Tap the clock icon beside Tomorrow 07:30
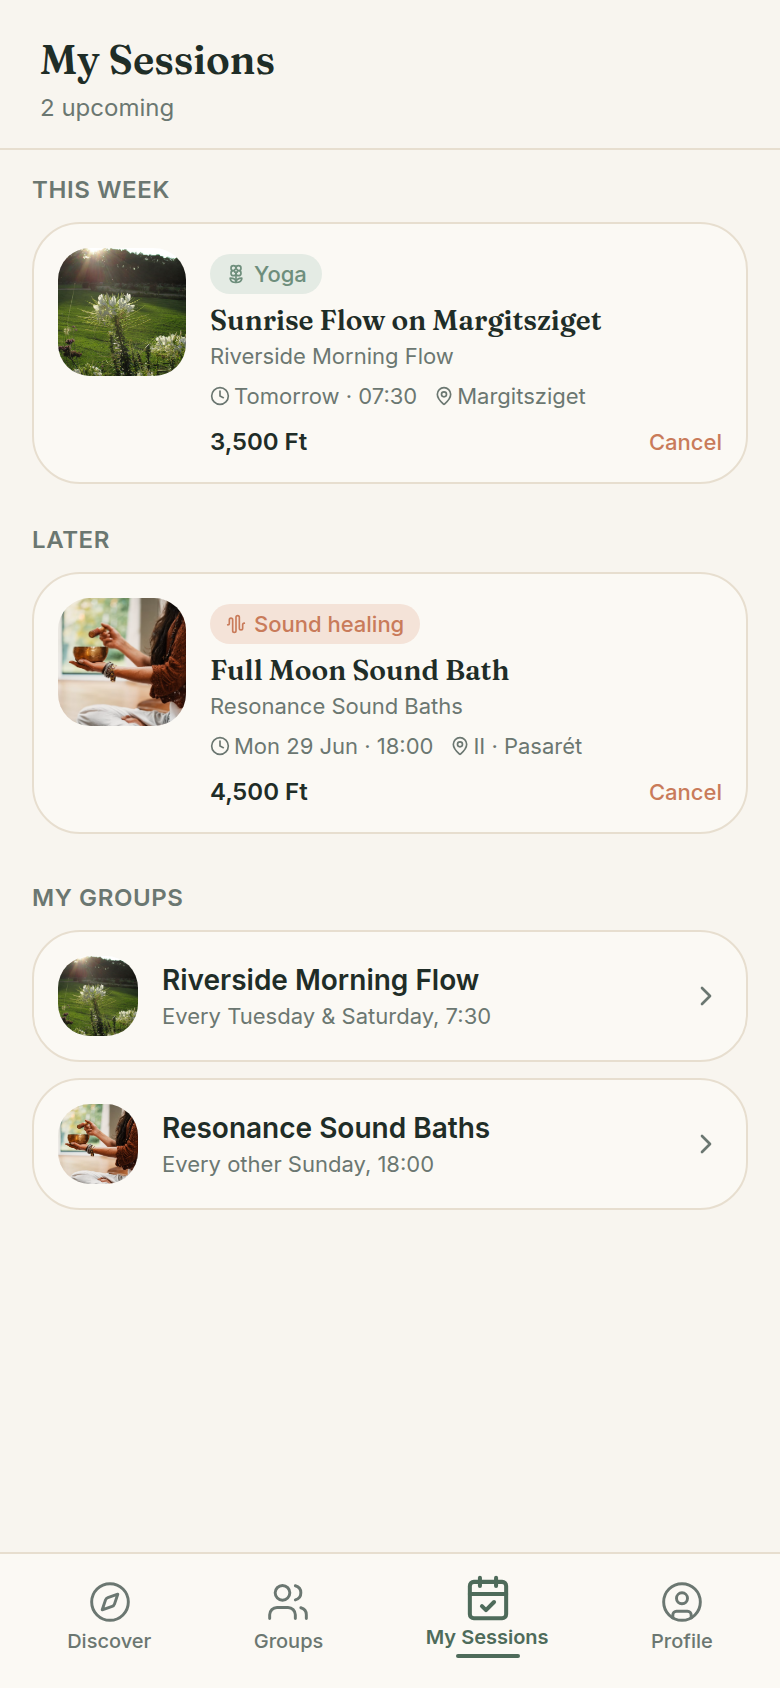The image size is (780, 1688). click(220, 396)
